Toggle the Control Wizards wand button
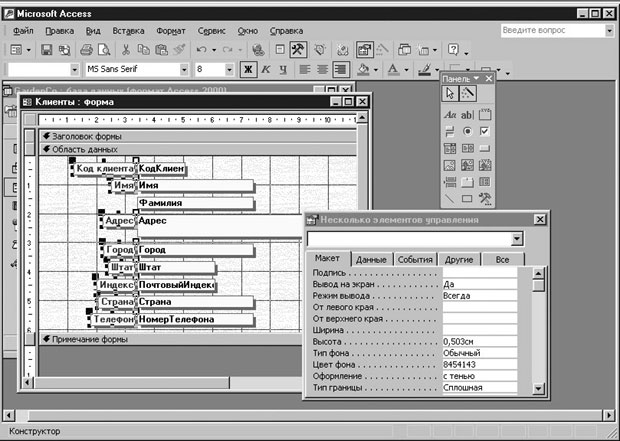 [x=468, y=94]
